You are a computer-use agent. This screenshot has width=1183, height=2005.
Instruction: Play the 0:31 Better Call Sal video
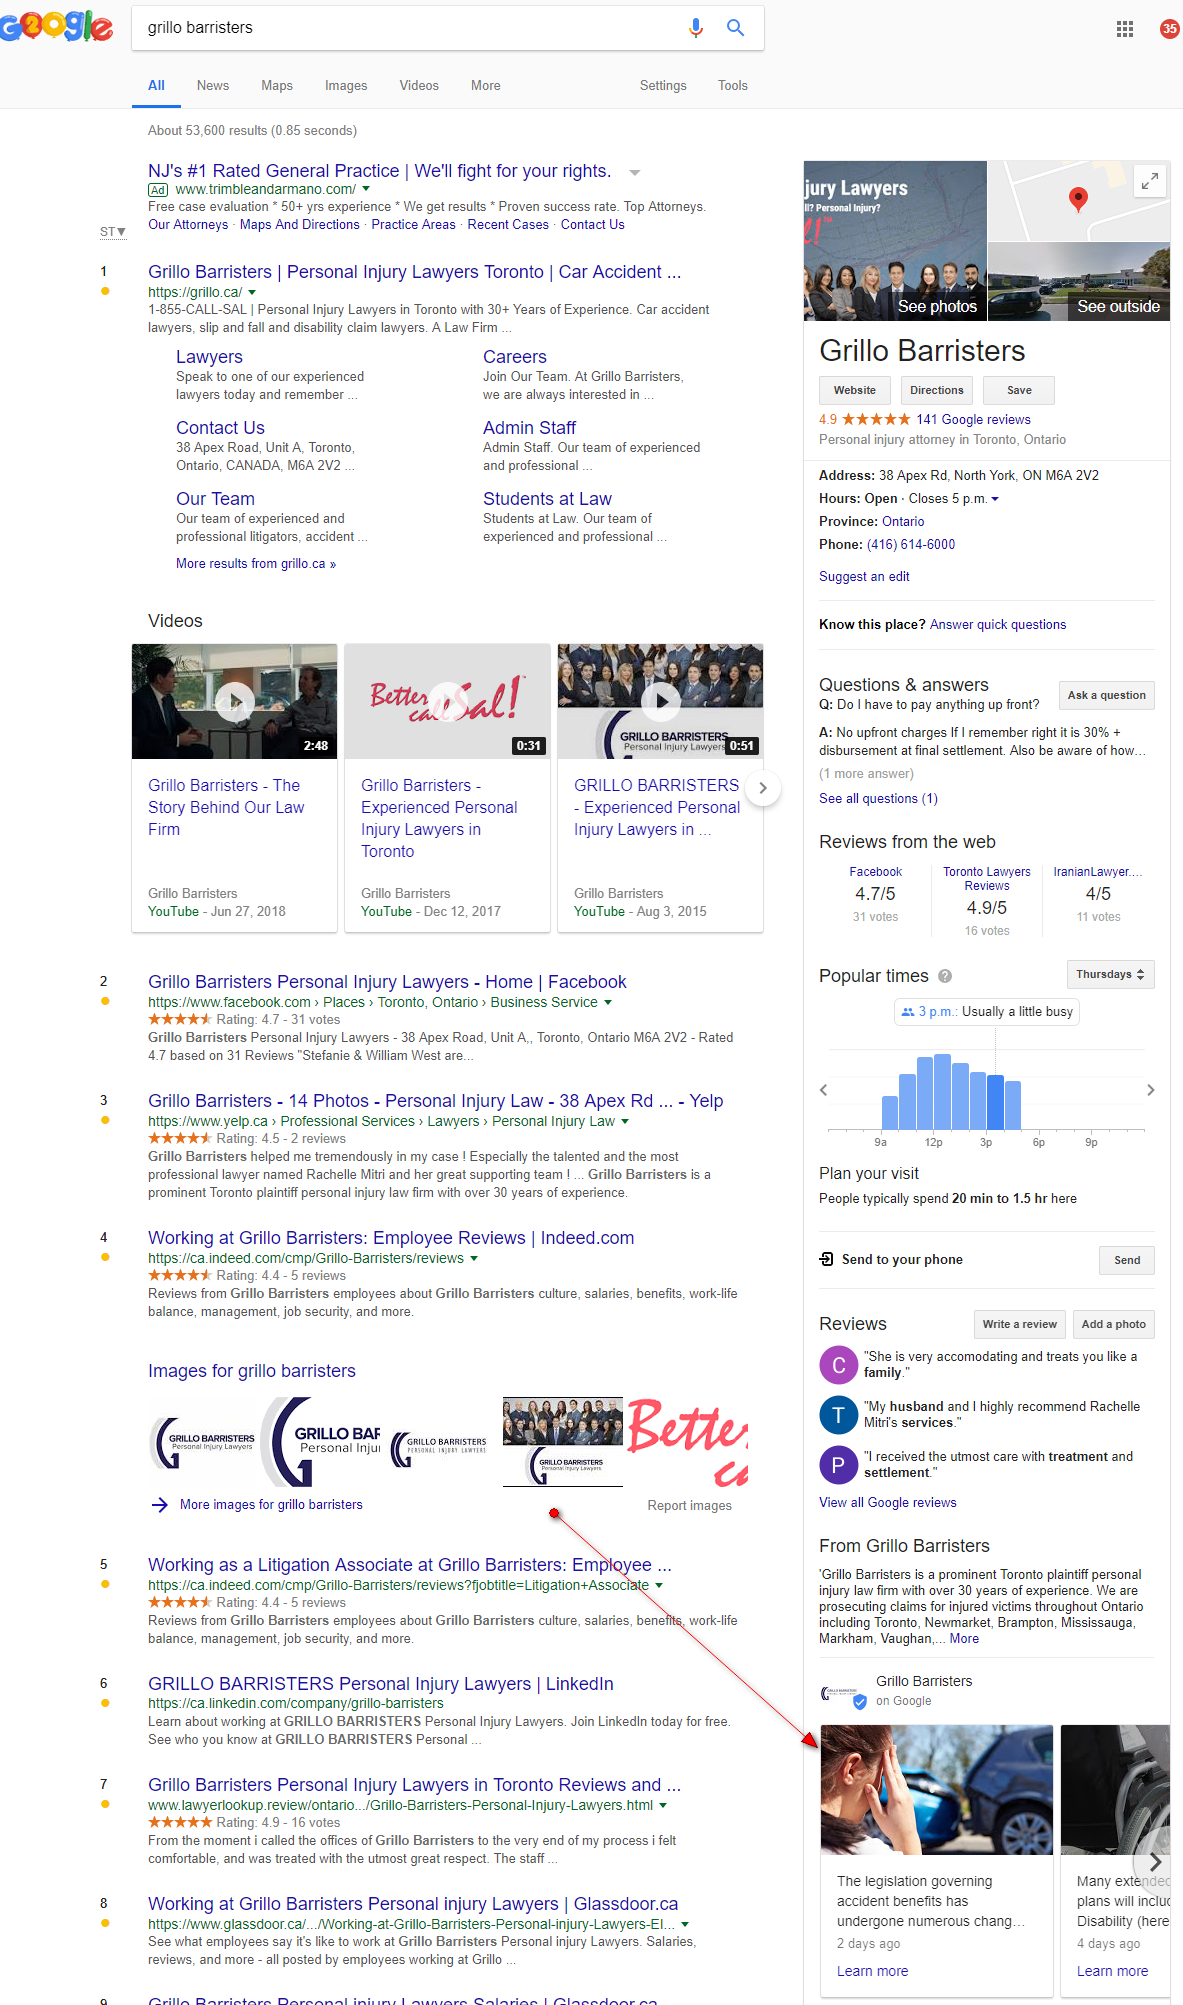448,701
